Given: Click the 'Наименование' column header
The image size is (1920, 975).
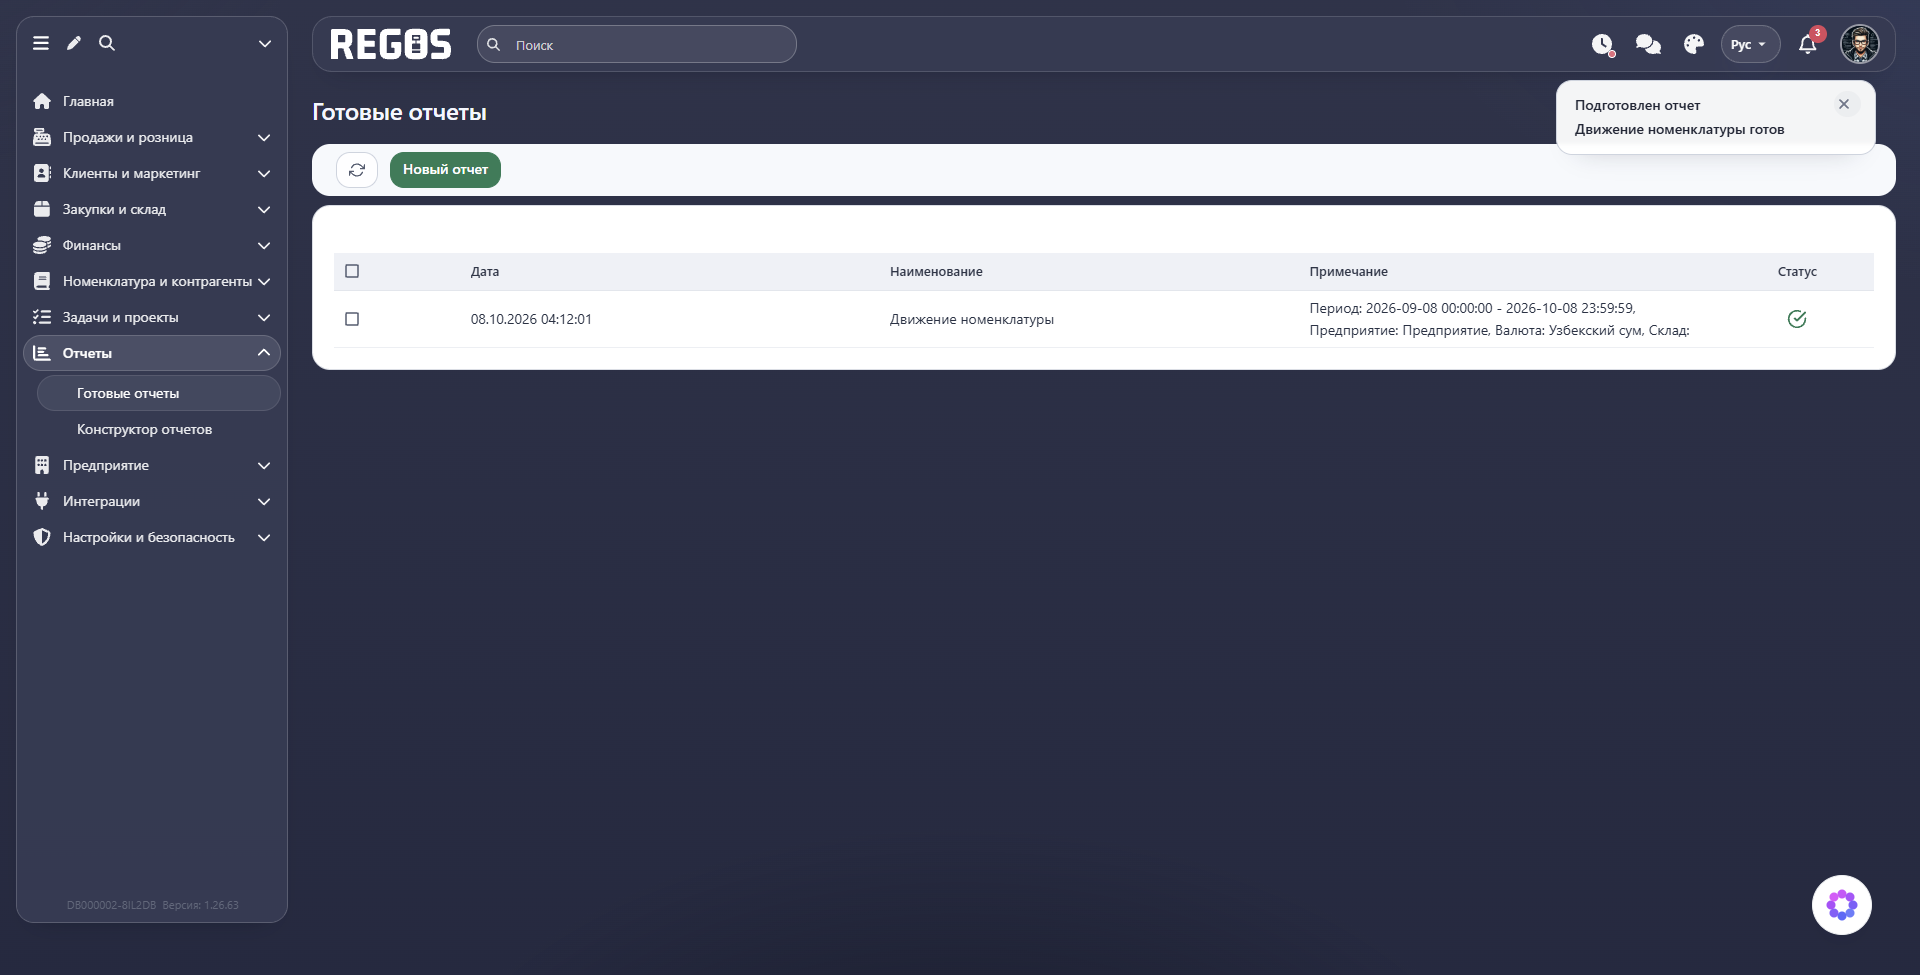Looking at the screenshot, I should click(x=936, y=271).
